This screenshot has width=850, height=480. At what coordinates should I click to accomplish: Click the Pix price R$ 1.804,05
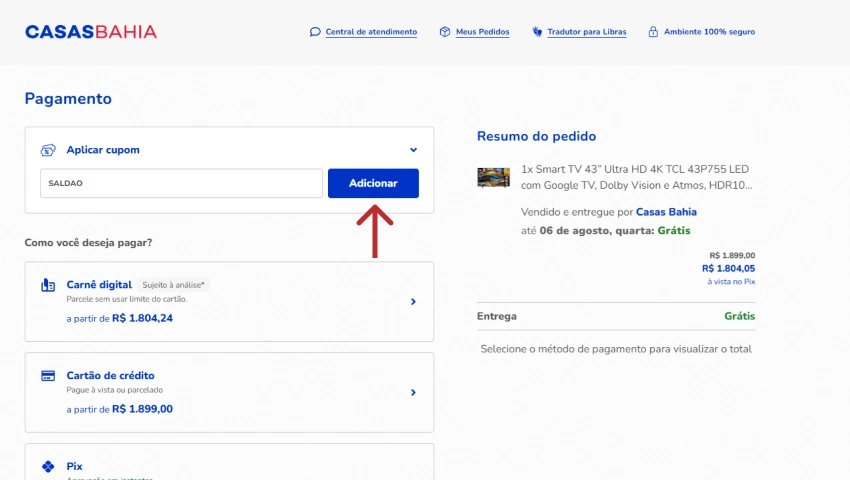click(x=728, y=268)
